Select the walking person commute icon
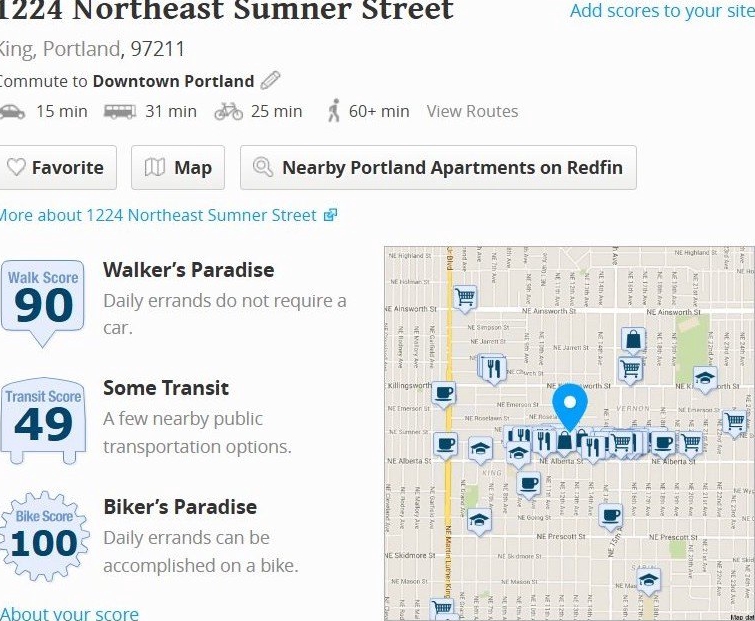 coord(334,110)
